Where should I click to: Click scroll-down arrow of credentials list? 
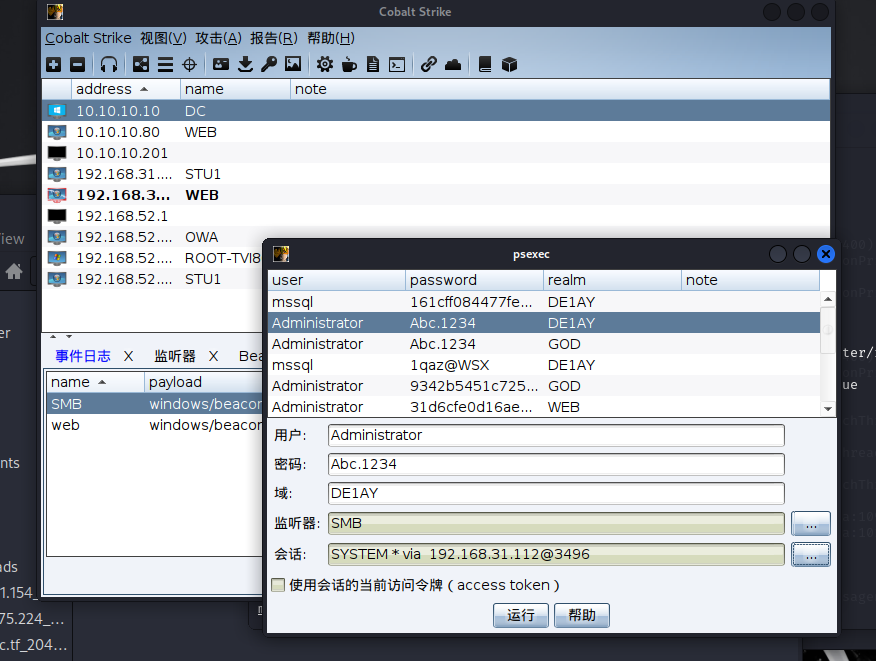[x=828, y=409]
